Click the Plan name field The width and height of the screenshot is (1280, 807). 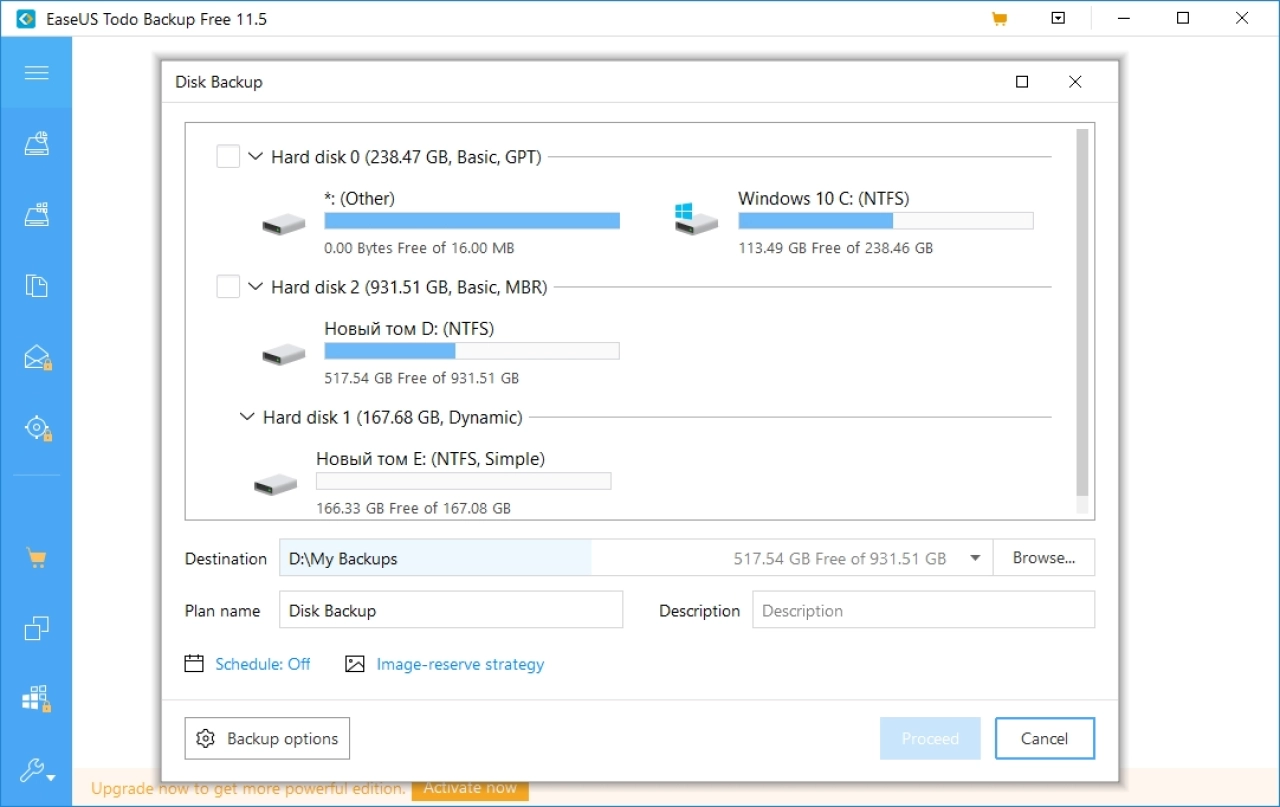click(451, 610)
